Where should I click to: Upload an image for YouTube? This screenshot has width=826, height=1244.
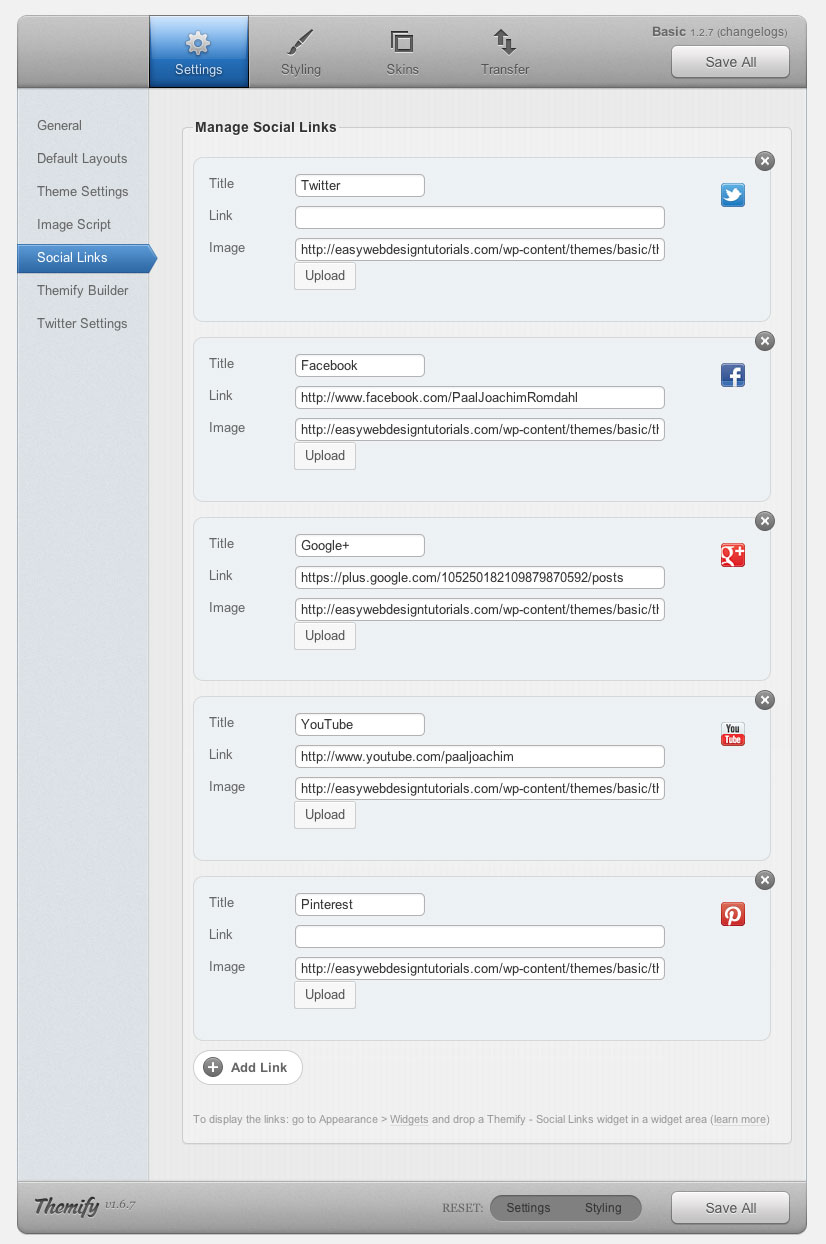click(x=325, y=815)
